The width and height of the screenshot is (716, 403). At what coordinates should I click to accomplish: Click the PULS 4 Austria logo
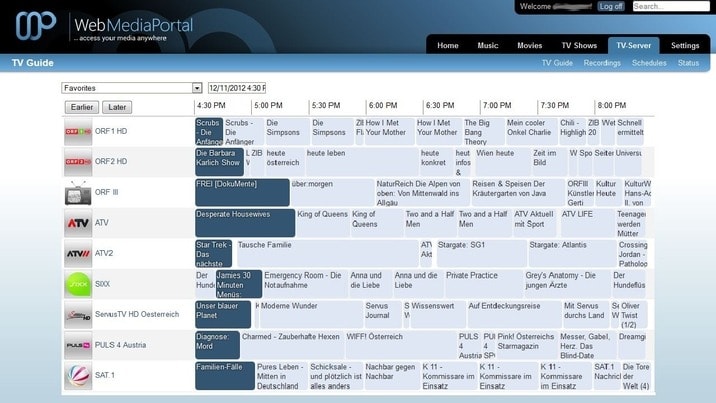click(78, 345)
